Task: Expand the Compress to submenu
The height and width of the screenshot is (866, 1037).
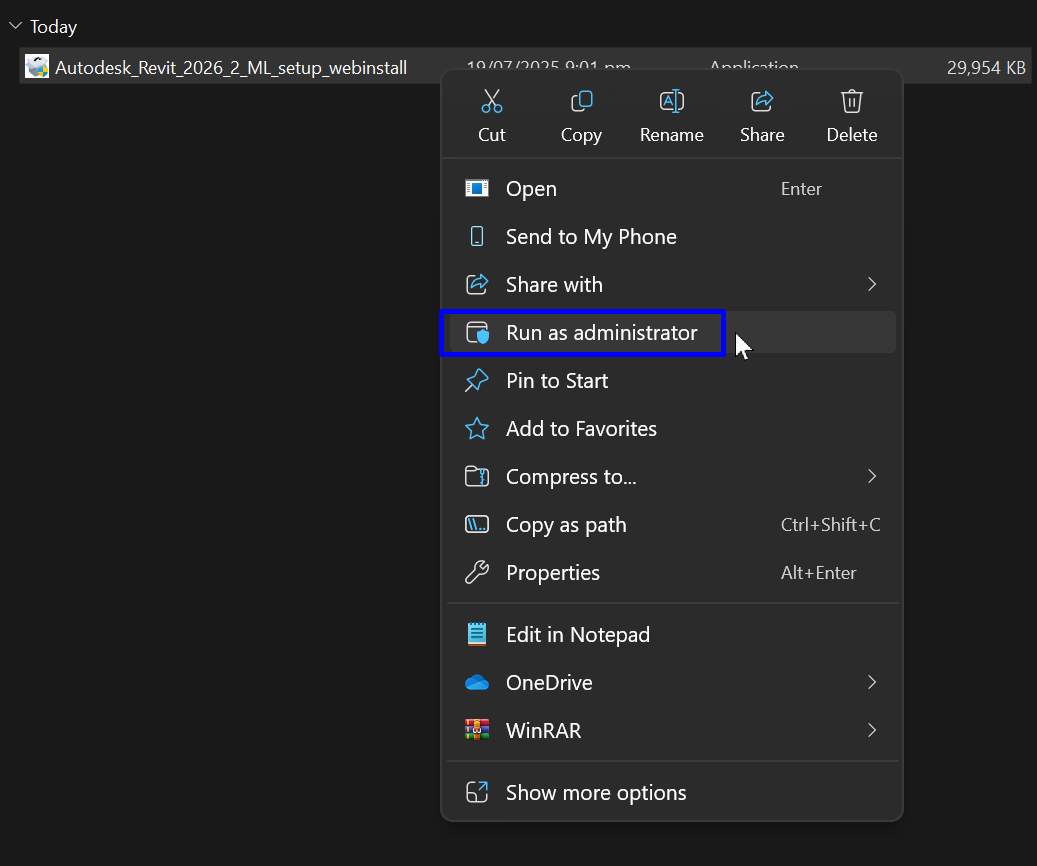Action: (x=870, y=476)
